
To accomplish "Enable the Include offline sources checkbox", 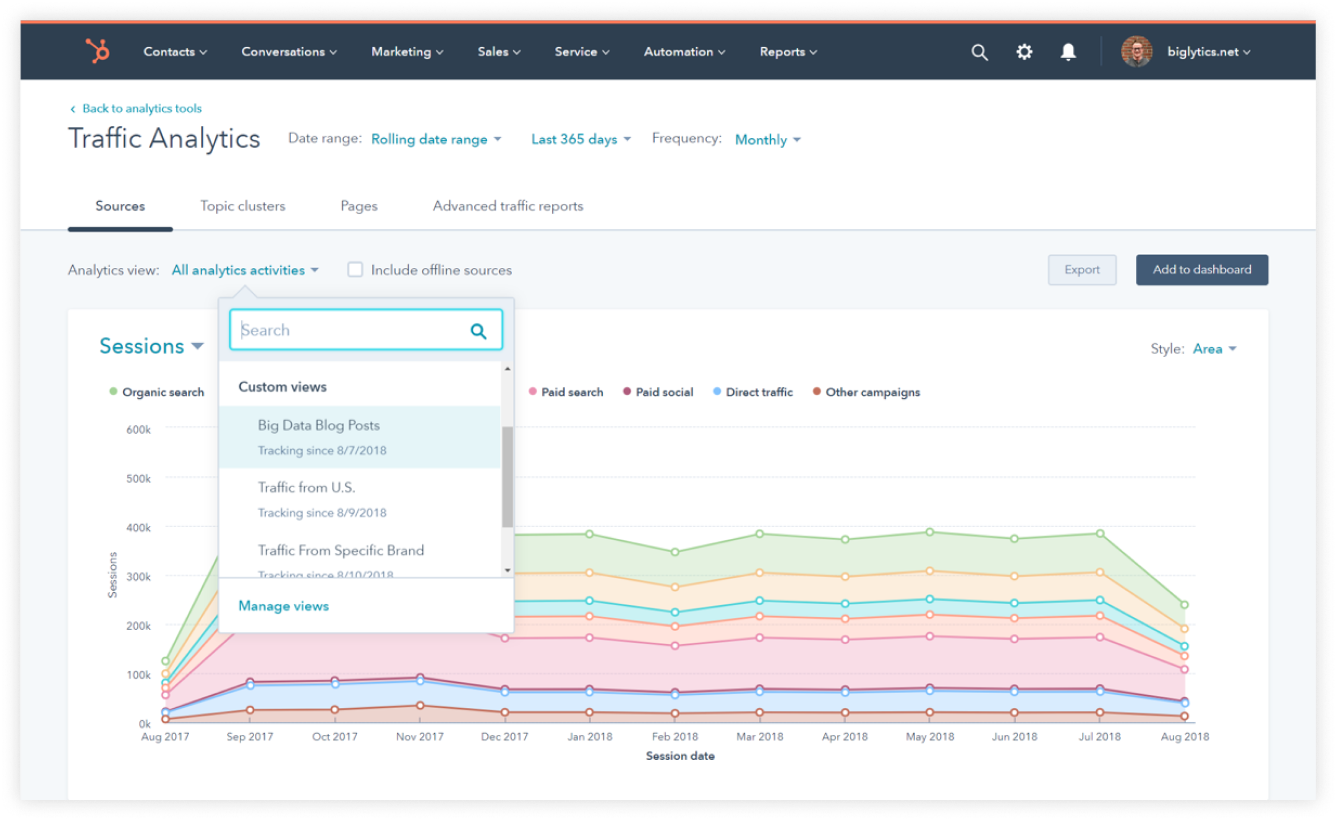I will 355,269.
